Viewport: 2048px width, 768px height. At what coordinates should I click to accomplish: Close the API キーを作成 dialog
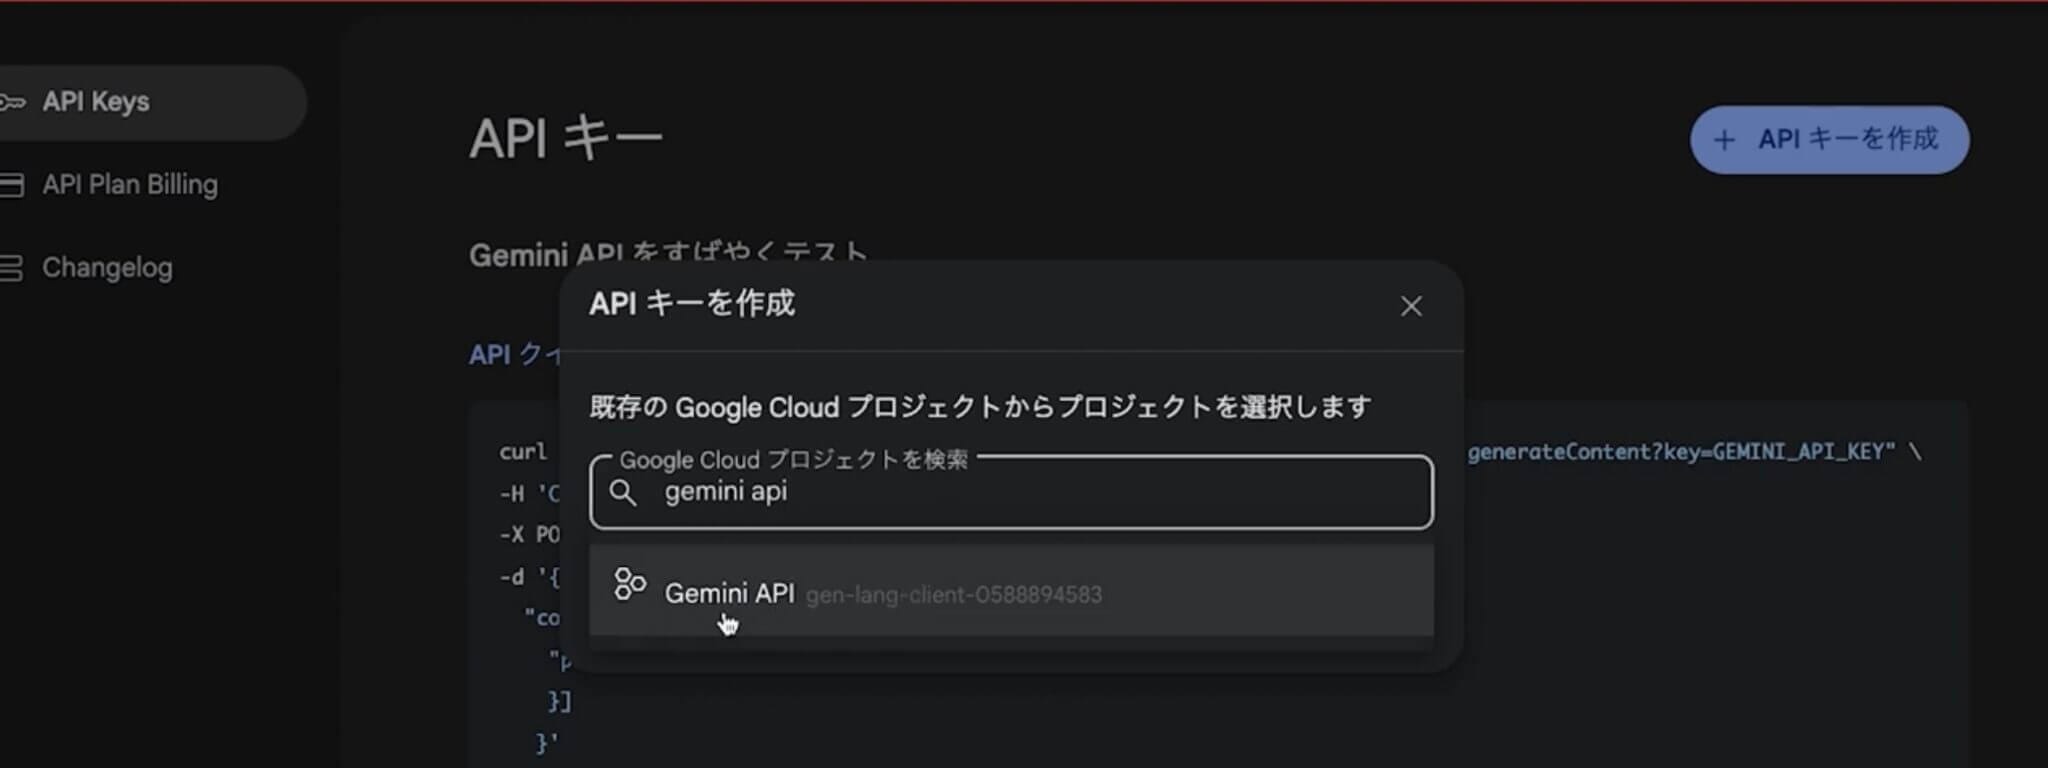1411,306
